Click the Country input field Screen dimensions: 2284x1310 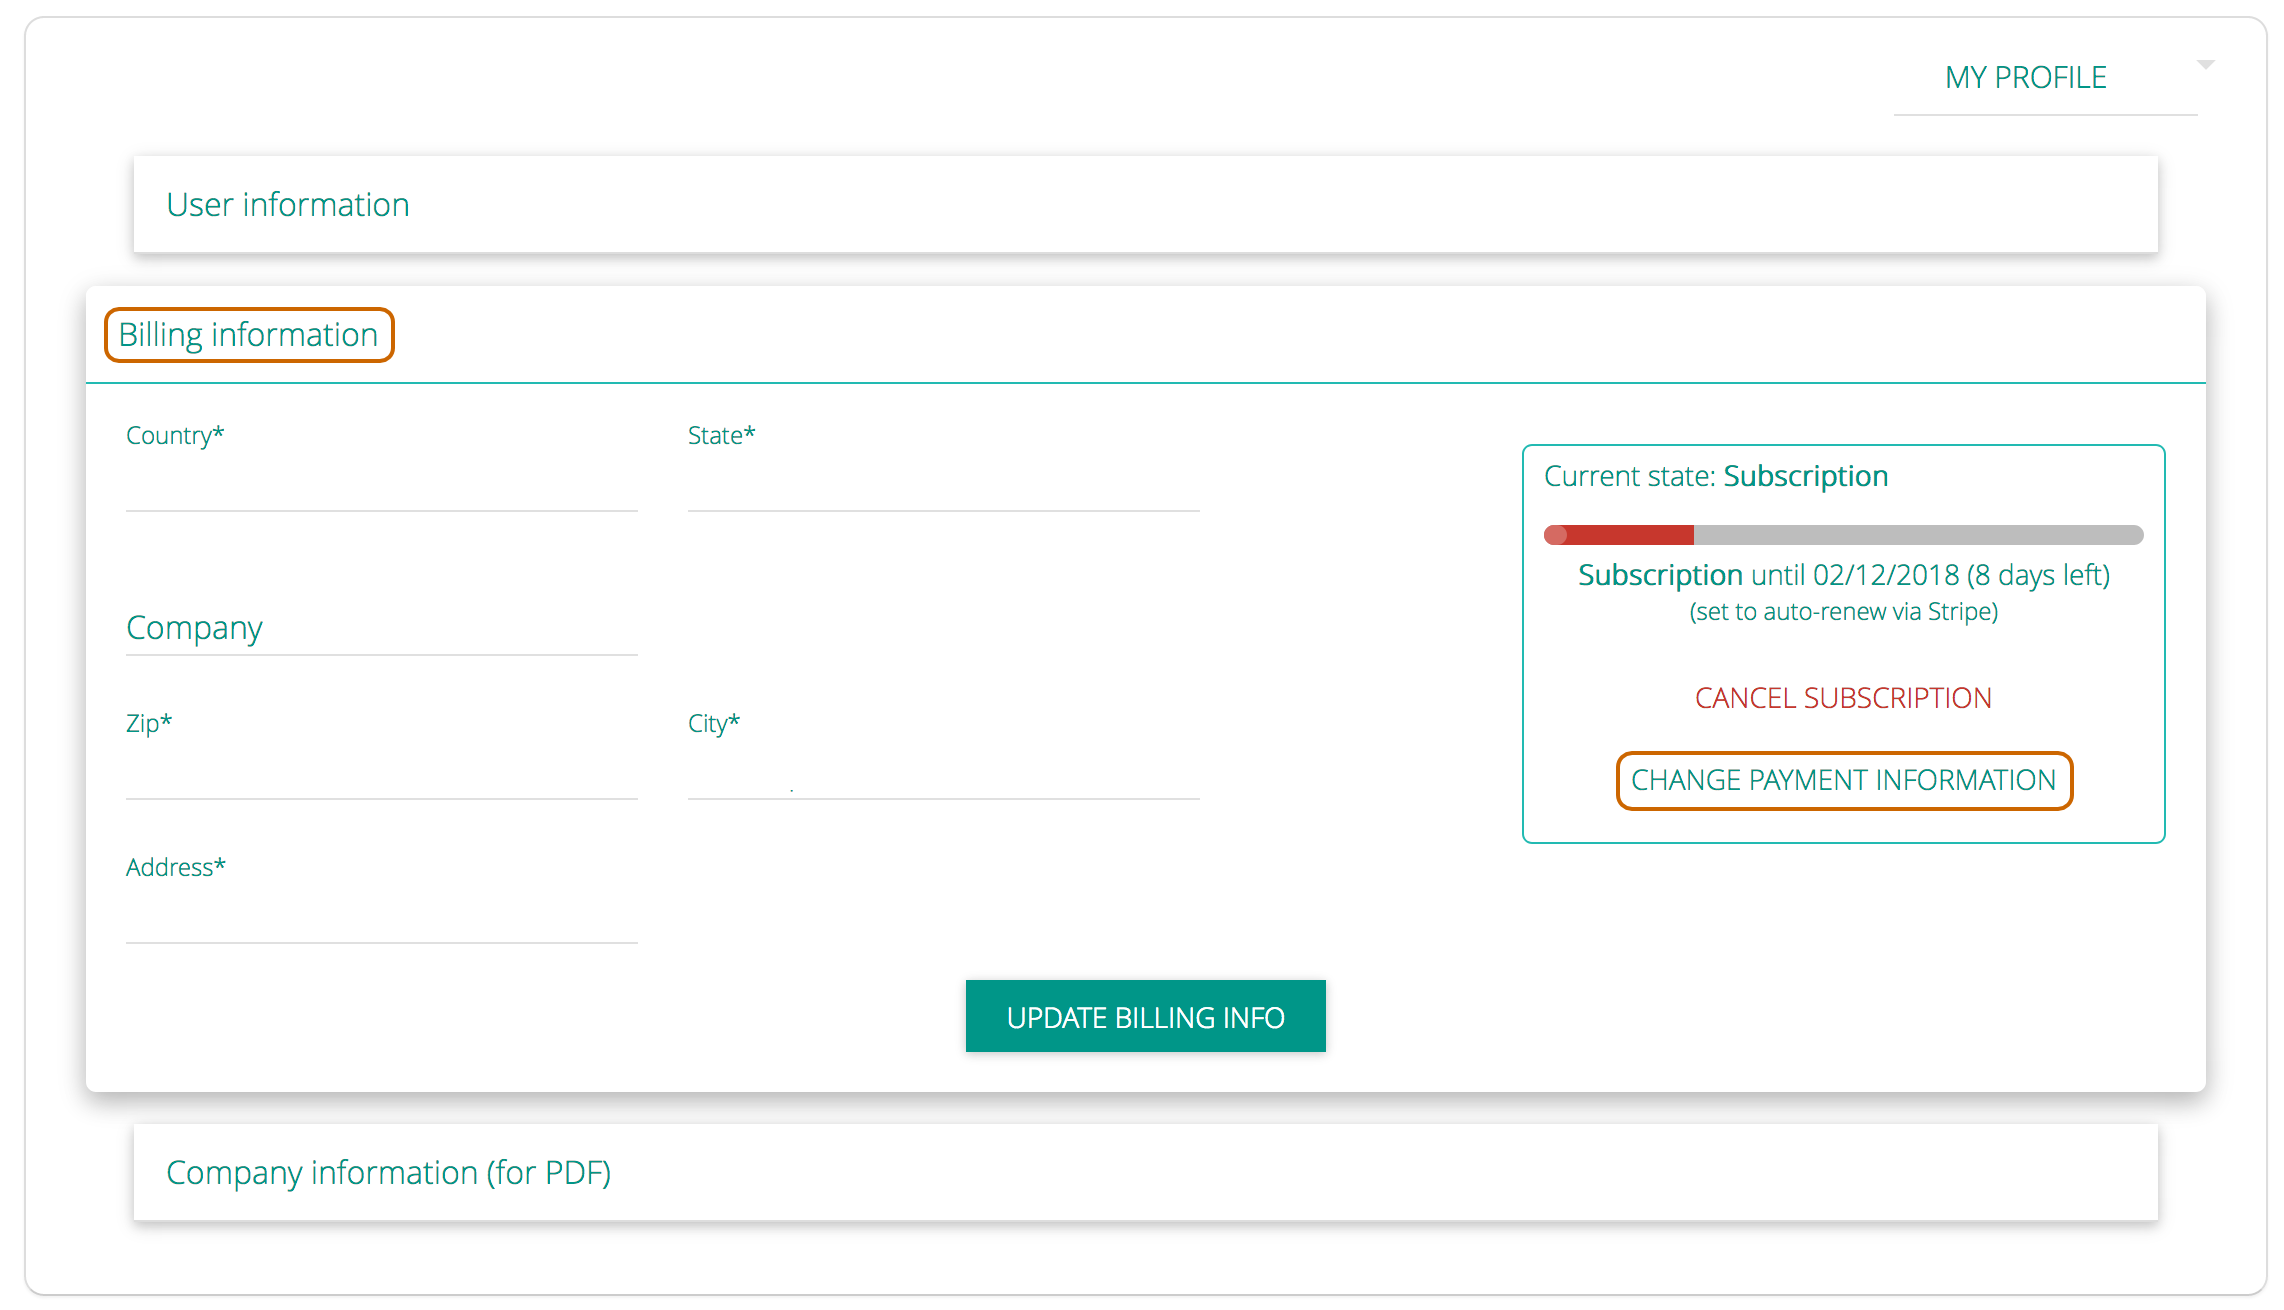(382, 485)
